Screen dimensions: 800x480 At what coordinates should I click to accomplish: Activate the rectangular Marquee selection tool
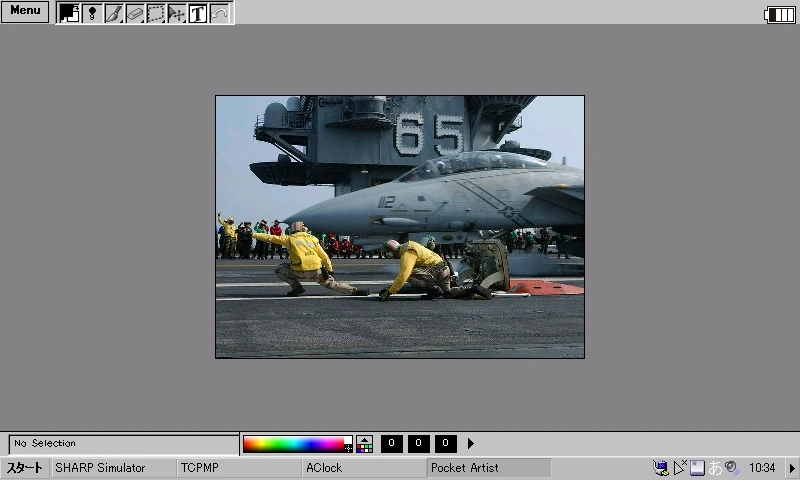pos(156,13)
